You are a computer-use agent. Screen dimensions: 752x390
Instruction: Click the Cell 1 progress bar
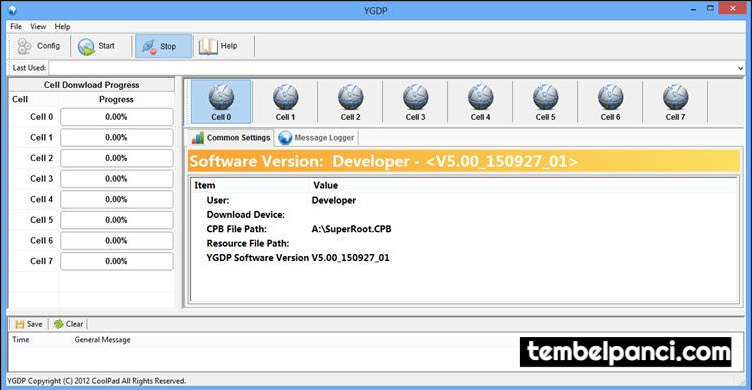point(117,138)
